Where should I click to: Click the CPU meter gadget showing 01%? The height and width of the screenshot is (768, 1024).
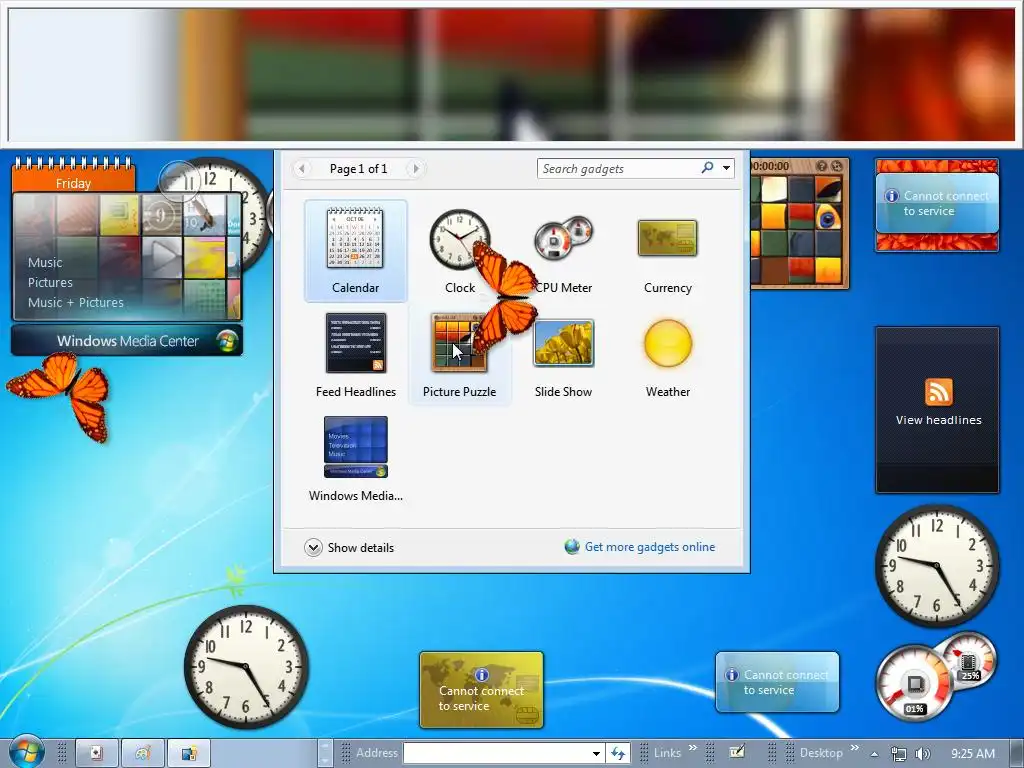(914, 683)
